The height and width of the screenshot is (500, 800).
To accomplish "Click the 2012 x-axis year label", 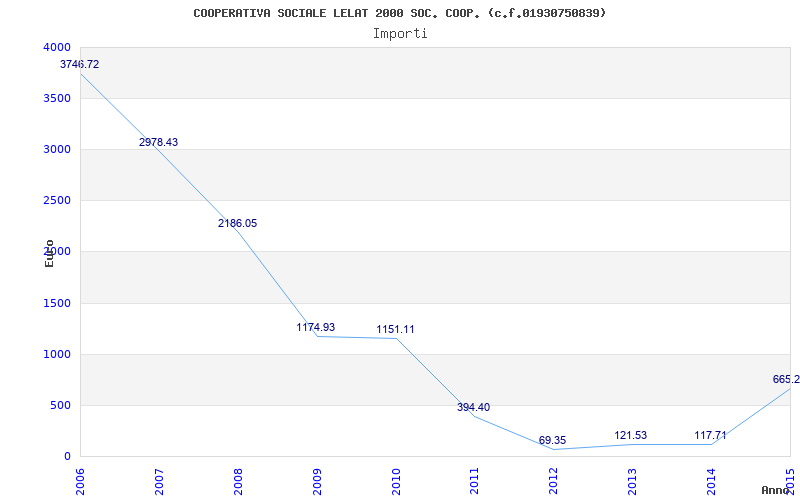I will click(x=554, y=481).
